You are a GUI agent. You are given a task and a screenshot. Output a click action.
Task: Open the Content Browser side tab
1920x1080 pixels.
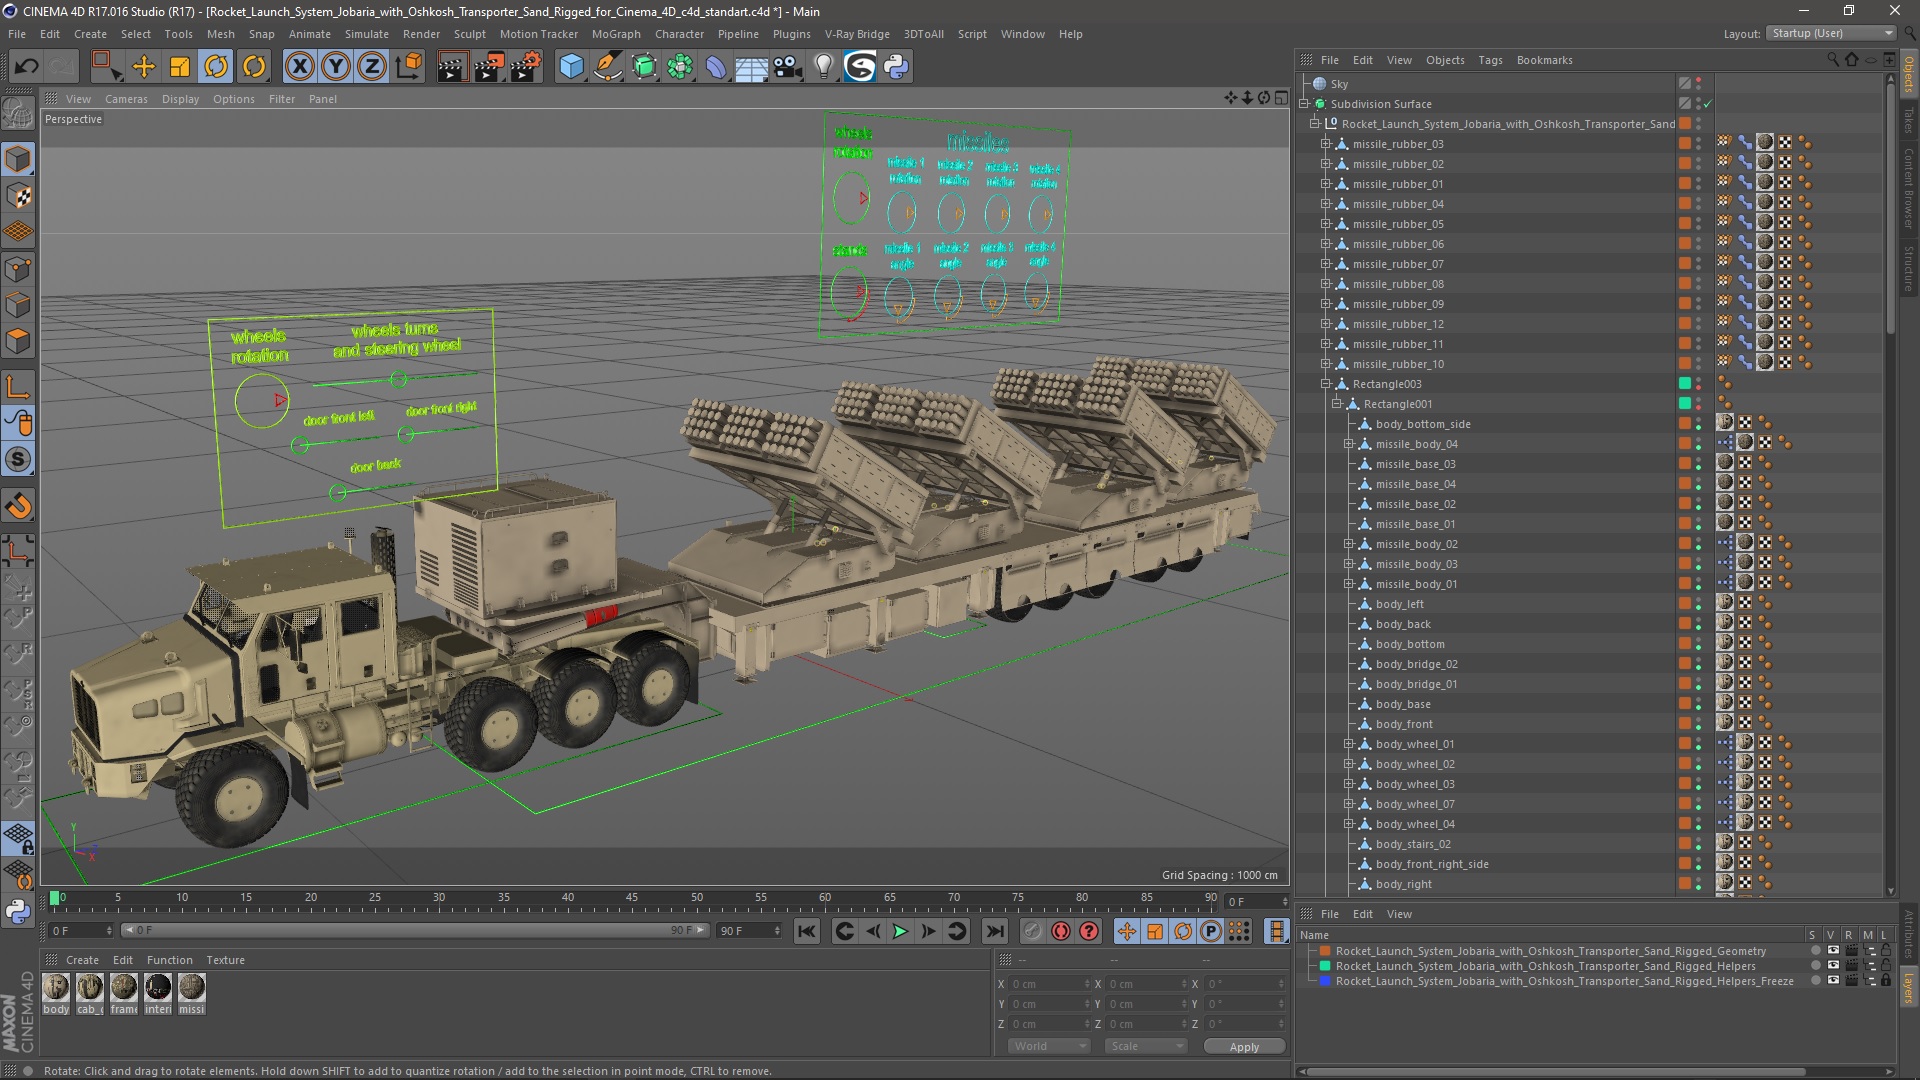[x=1908, y=188]
